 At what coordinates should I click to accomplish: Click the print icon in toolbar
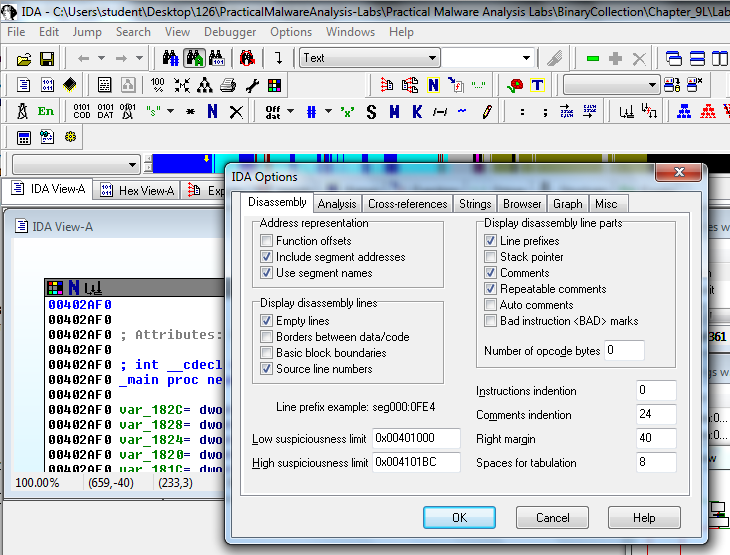[228, 85]
